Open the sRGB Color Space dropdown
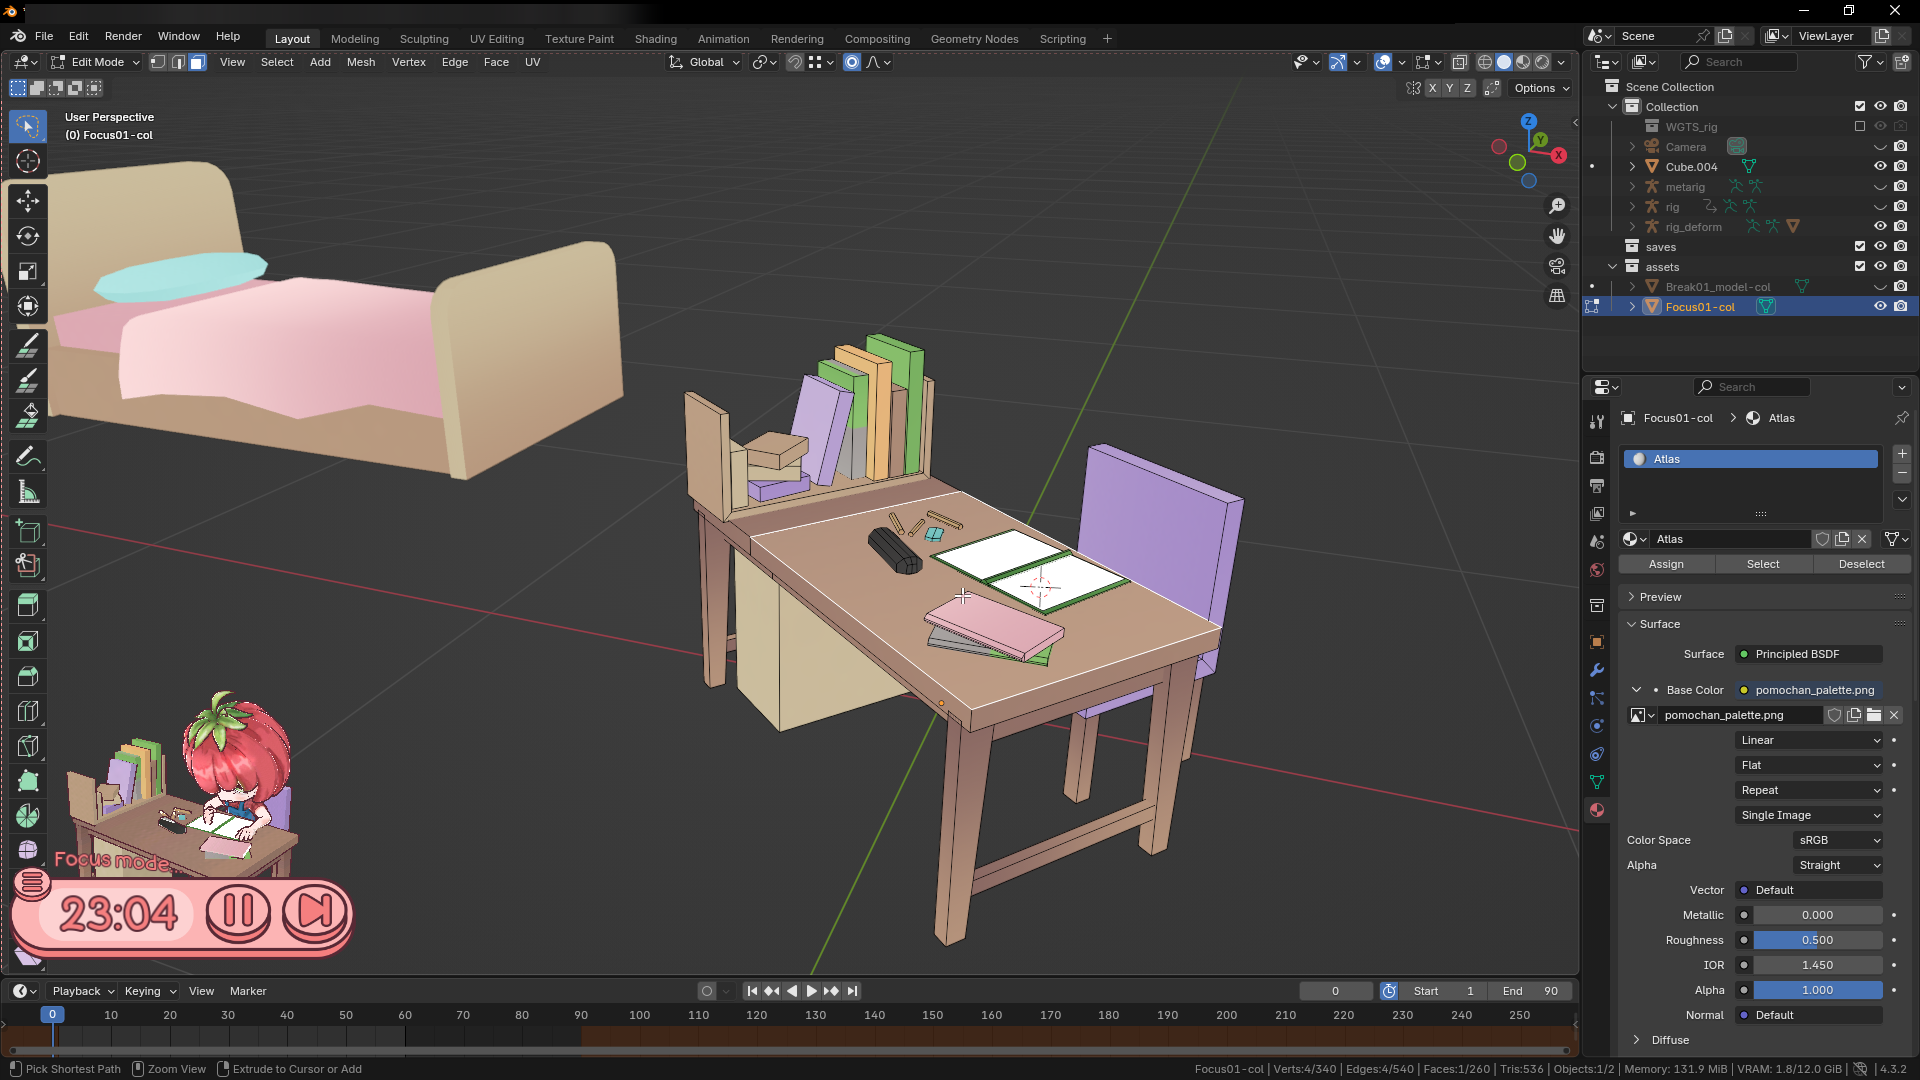1920x1080 pixels. [x=1839, y=840]
